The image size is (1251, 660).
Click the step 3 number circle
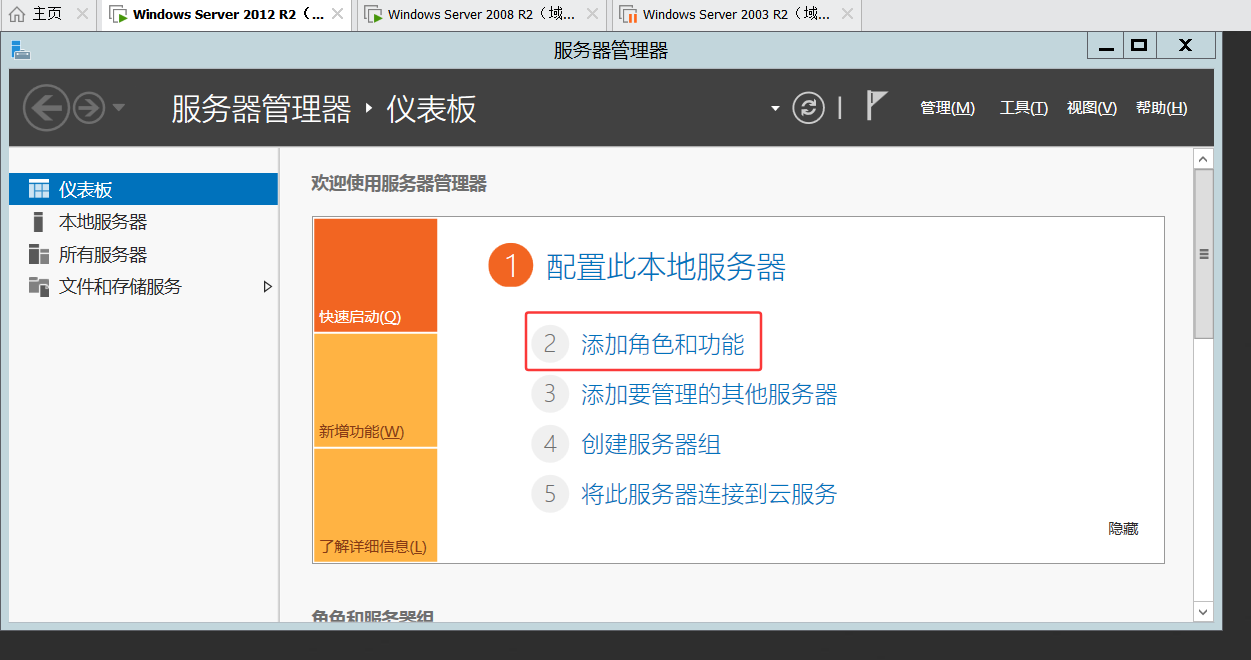(x=550, y=394)
